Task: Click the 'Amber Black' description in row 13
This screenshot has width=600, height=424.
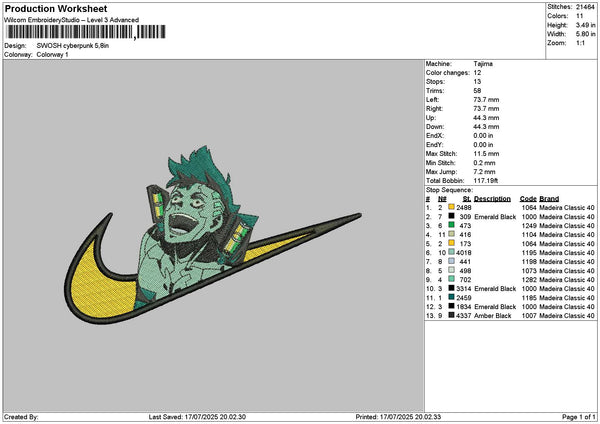Action: [x=492, y=315]
